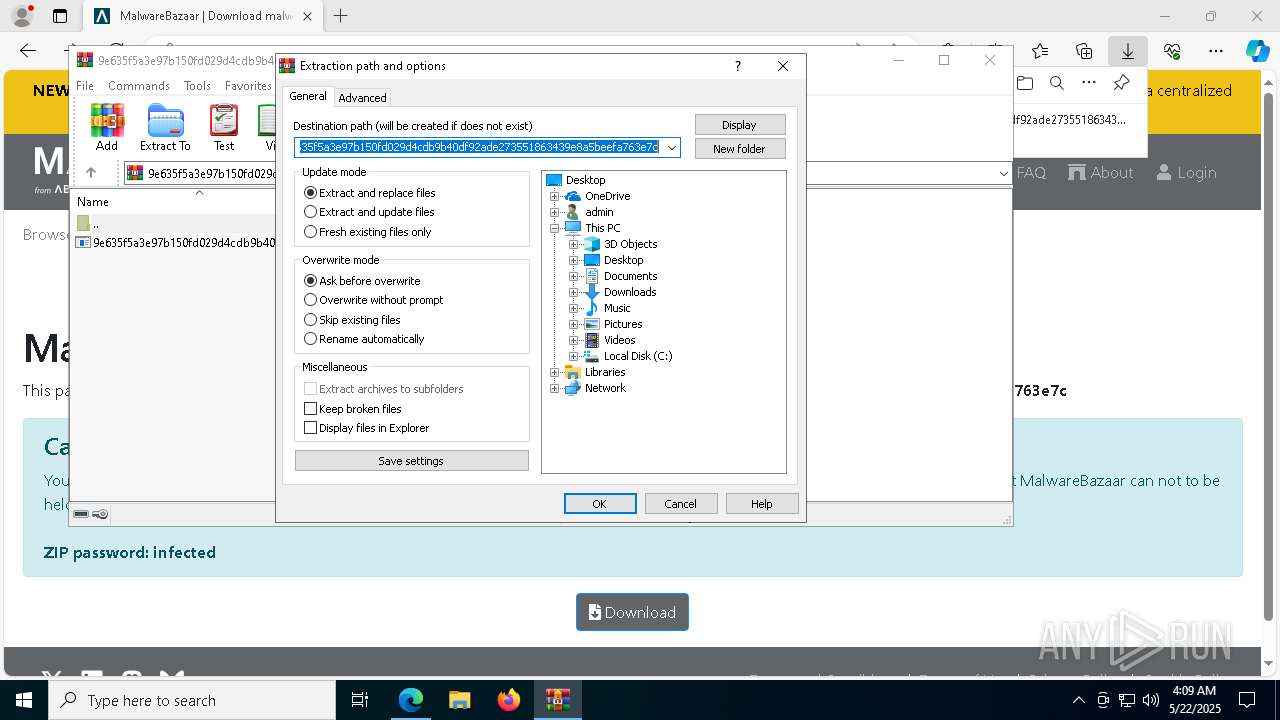
Task: Select Fresh existing files only
Action: coord(367,232)
